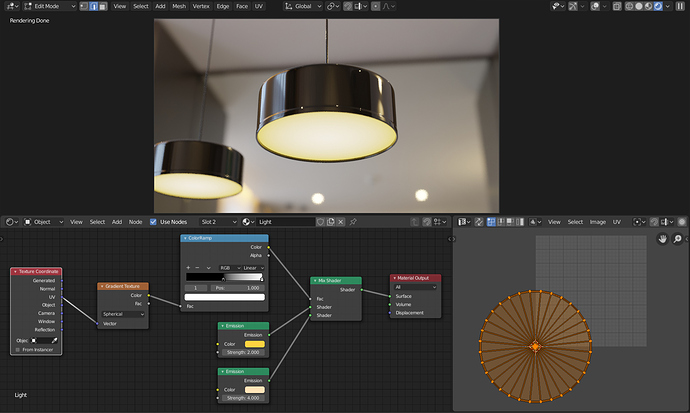Toggle the From Instancer checkbox

pyautogui.click(x=18, y=350)
